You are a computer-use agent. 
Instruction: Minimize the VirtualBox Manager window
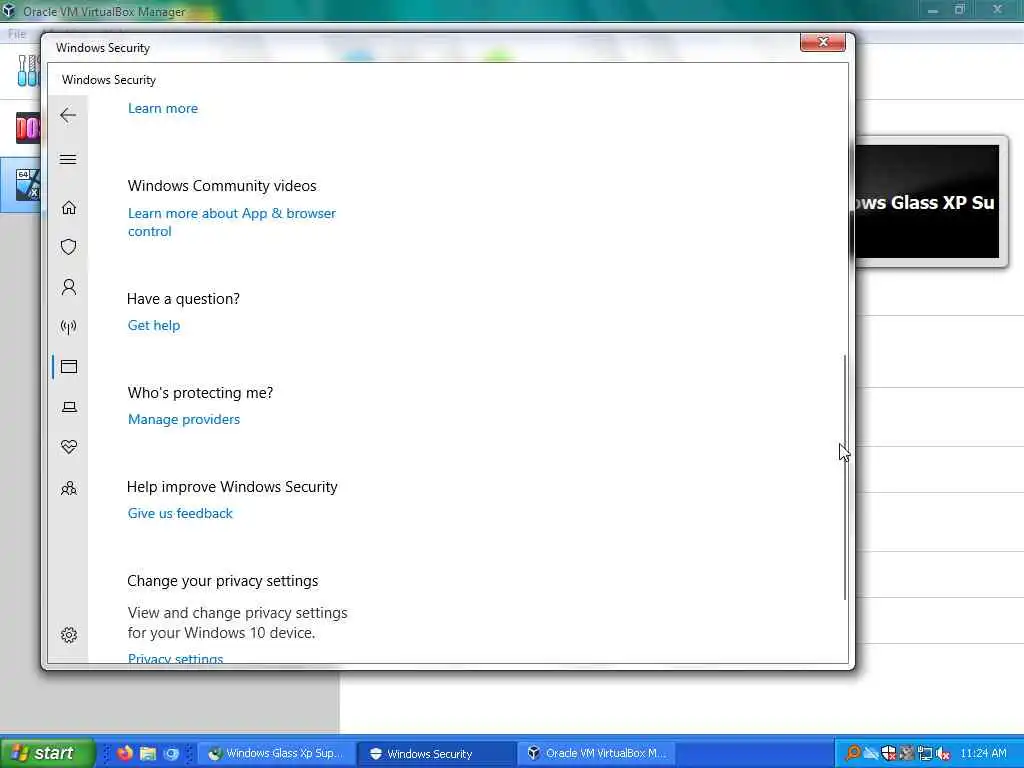(933, 10)
